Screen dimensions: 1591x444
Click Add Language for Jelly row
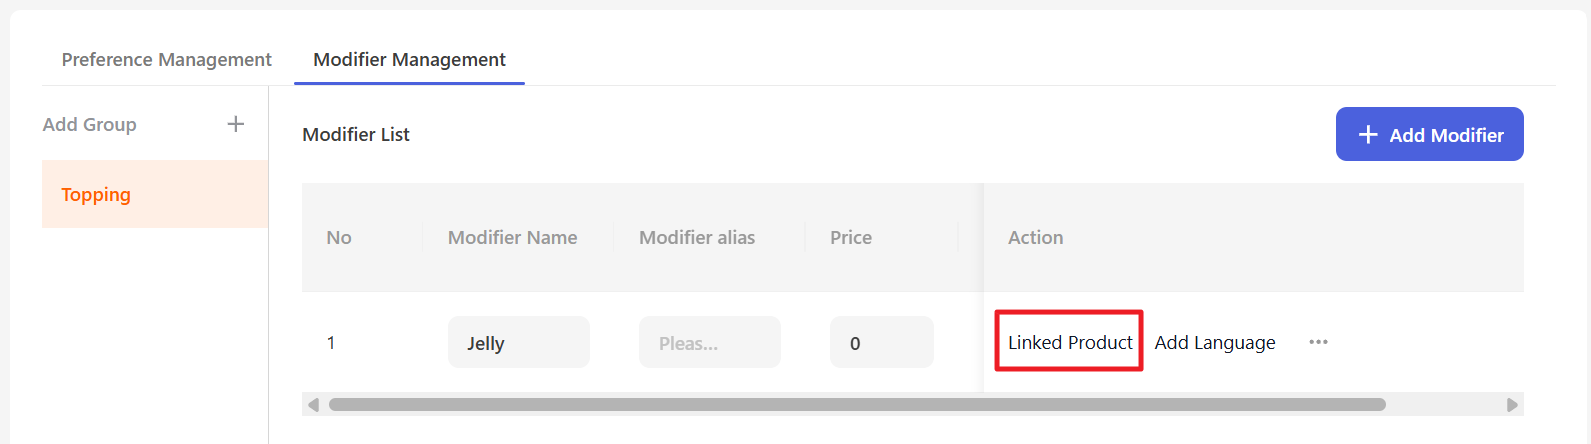pos(1215,342)
